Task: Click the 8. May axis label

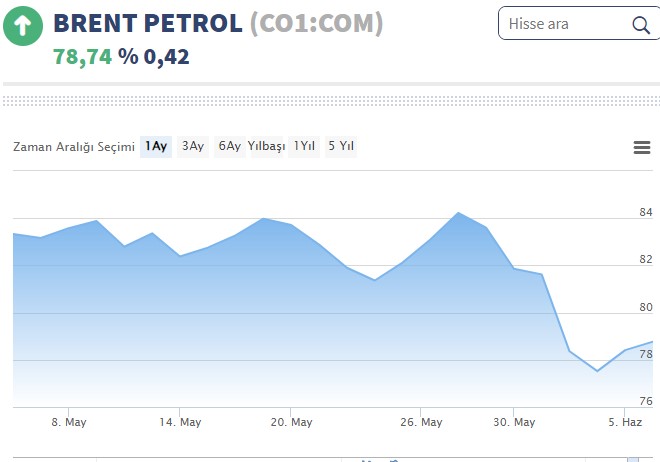Action: [x=69, y=422]
